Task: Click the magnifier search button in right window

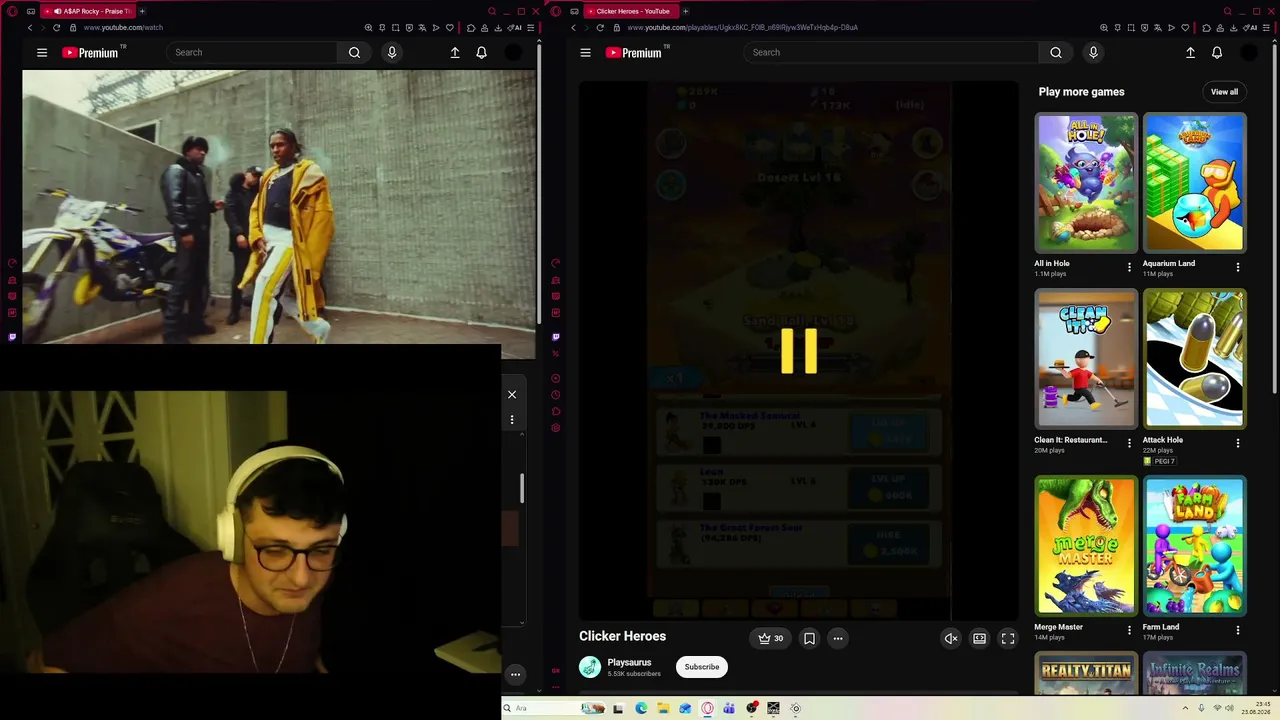Action: [1056, 52]
